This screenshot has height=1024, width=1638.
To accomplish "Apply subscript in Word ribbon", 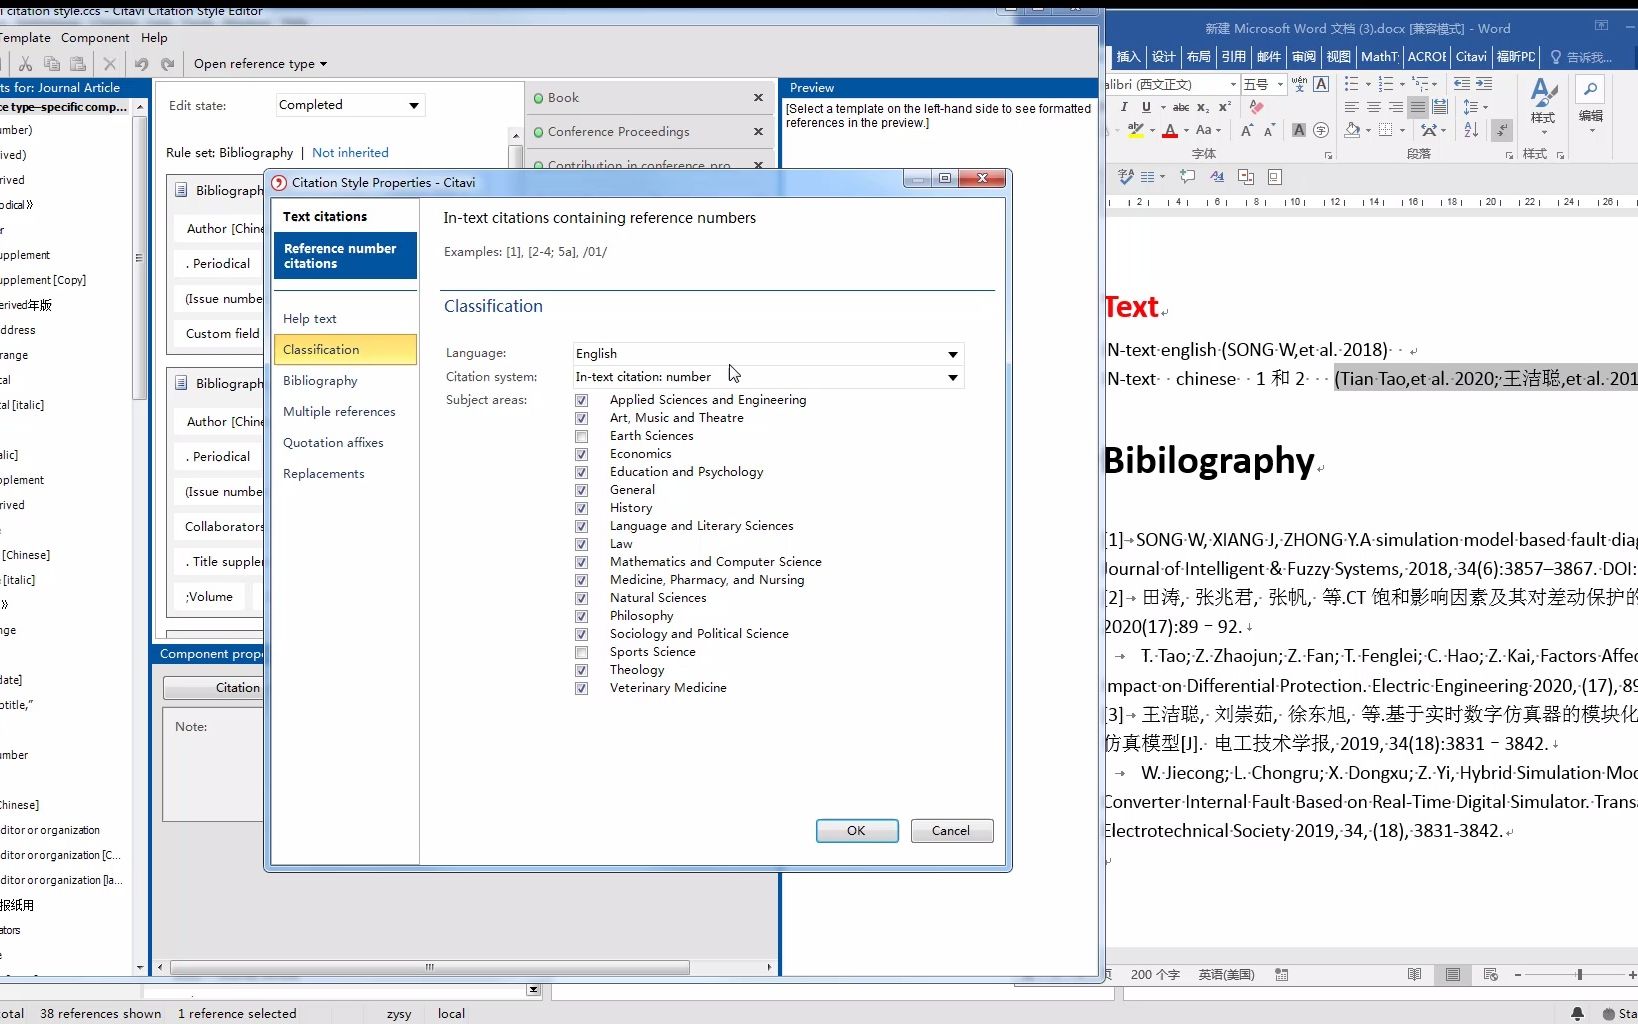I will click(1203, 107).
